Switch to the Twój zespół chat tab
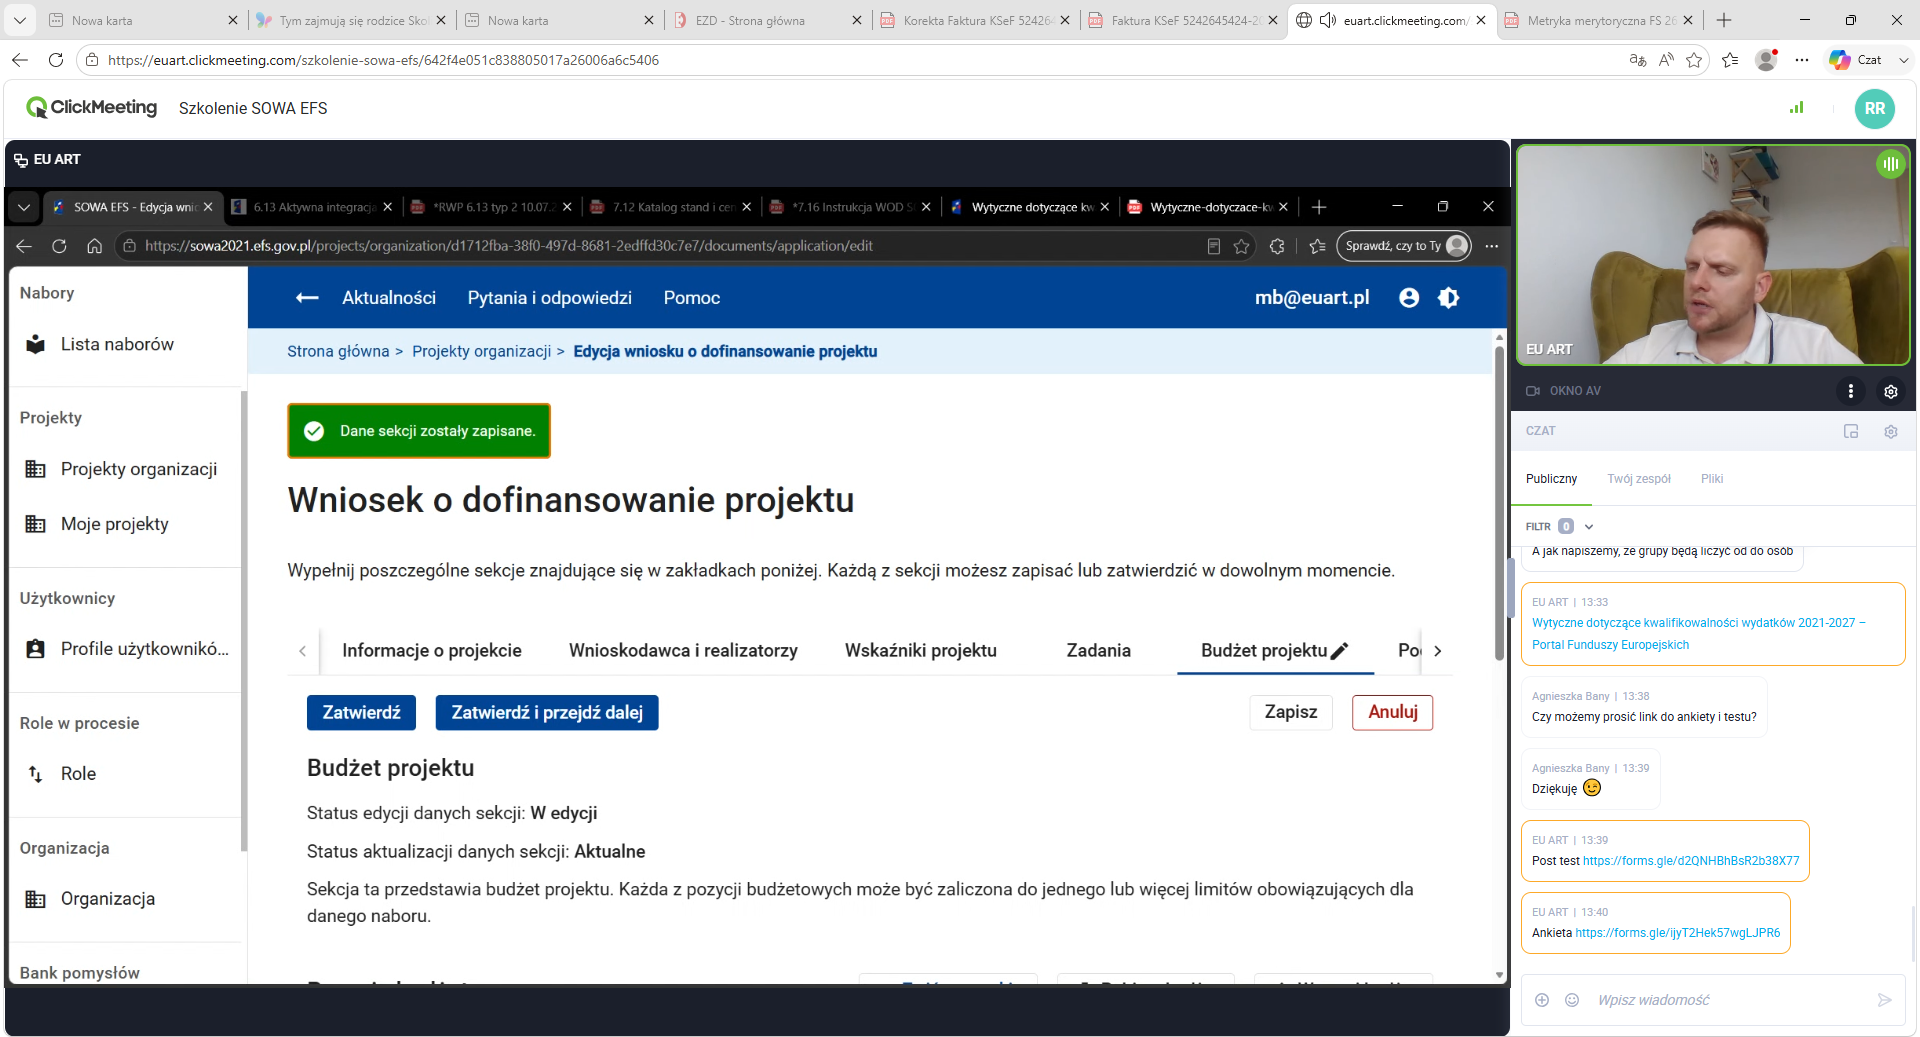Image resolution: width=1920 pixels, height=1037 pixels. [x=1639, y=479]
